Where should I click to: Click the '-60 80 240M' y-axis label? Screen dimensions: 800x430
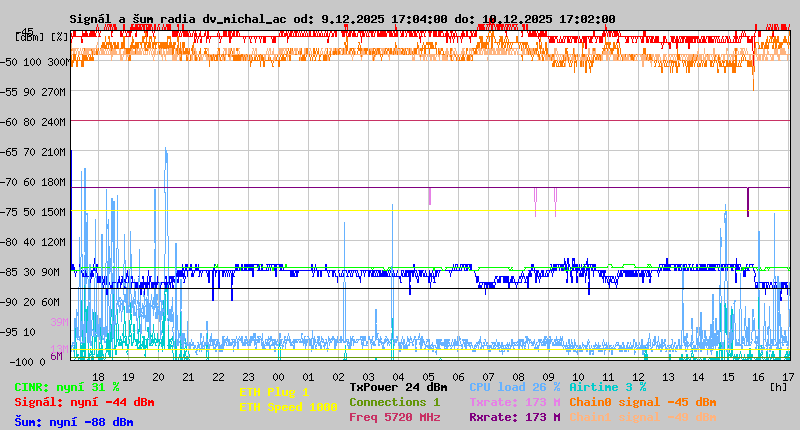pyautogui.click(x=35, y=122)
